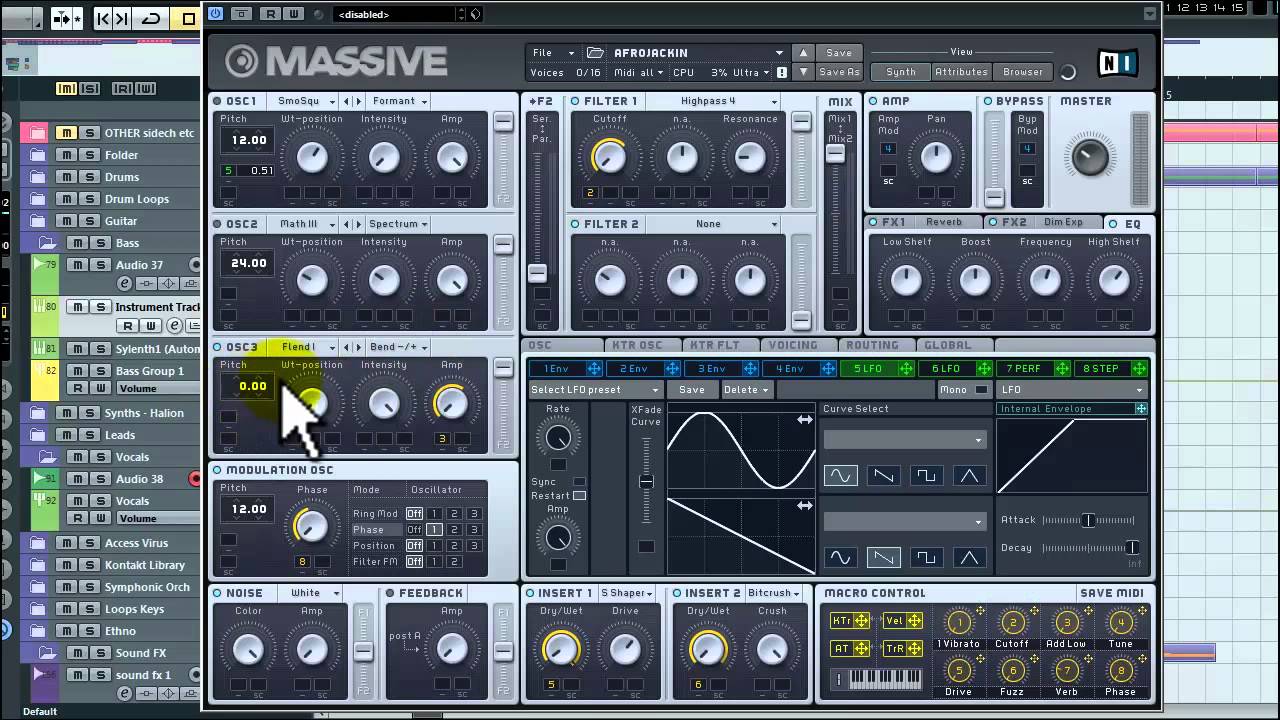Image resolution: width=1280 pixels, height=720 pixels.
Task: Load next preset with the down arrow
Action: pos(803,72)
